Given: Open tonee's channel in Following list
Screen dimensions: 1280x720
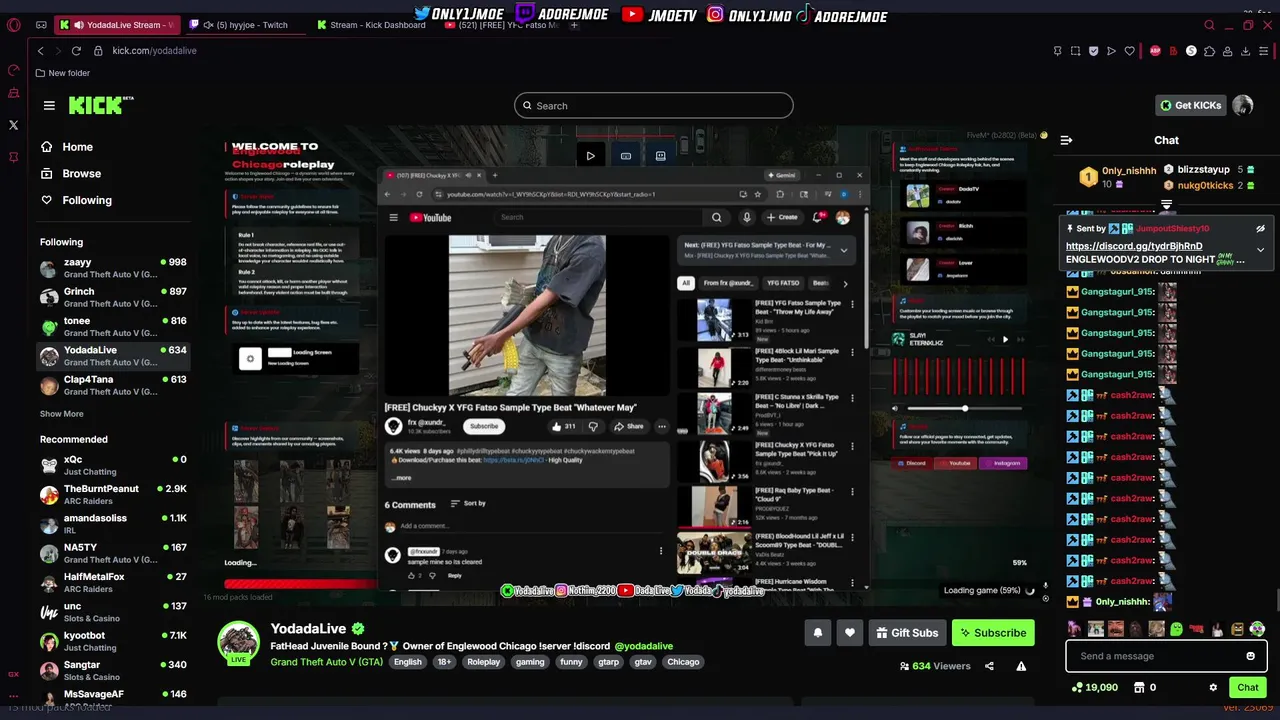Looking at the screenshot, I should [x=113, y=327].
